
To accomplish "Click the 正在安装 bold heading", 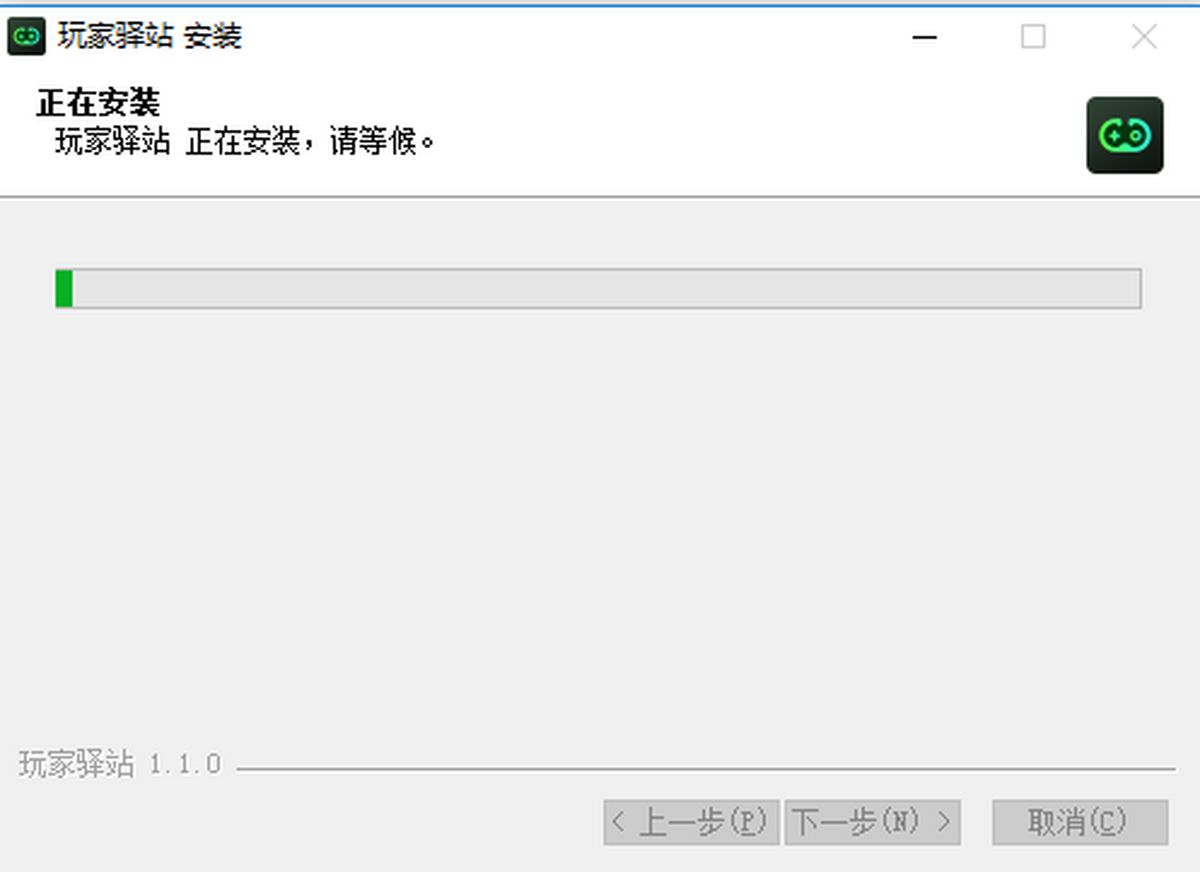I will [x=98, y=103].
